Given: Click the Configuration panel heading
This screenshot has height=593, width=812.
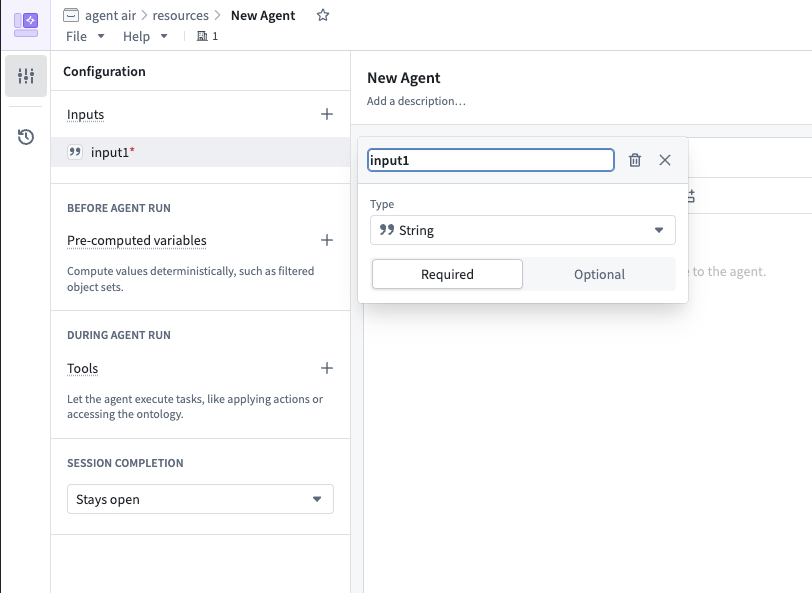Looking at the screenshot, I should pos(104,71).
